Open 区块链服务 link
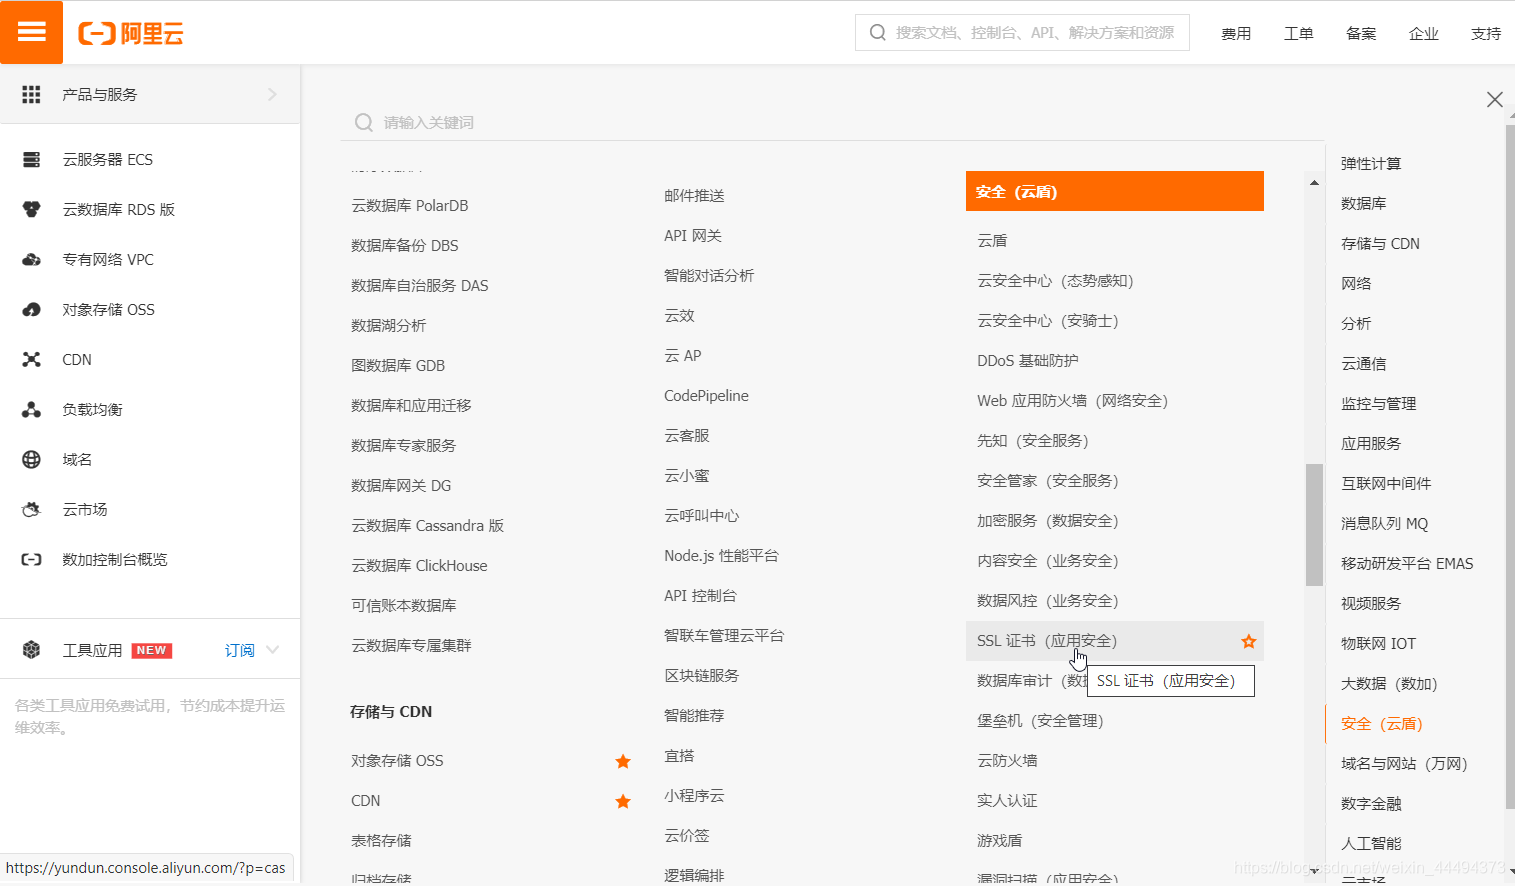 (x=701, y=676)
